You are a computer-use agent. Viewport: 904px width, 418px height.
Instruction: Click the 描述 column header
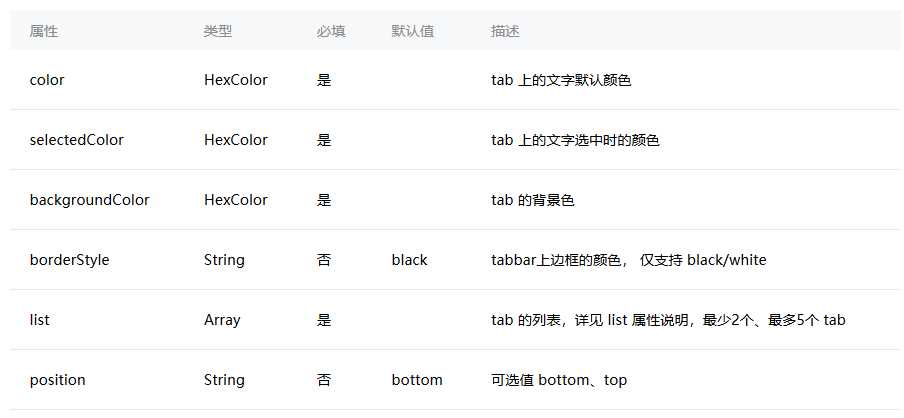point(505,31)
